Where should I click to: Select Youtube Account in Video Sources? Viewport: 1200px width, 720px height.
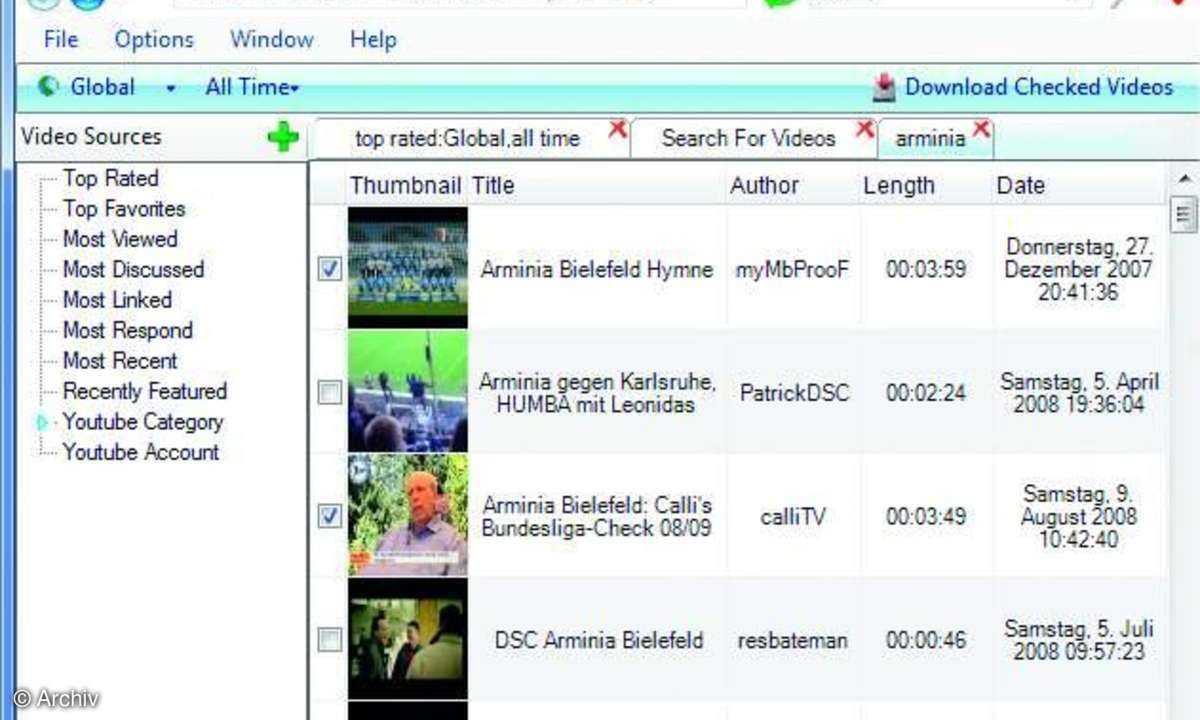click(x=141, y=452)
